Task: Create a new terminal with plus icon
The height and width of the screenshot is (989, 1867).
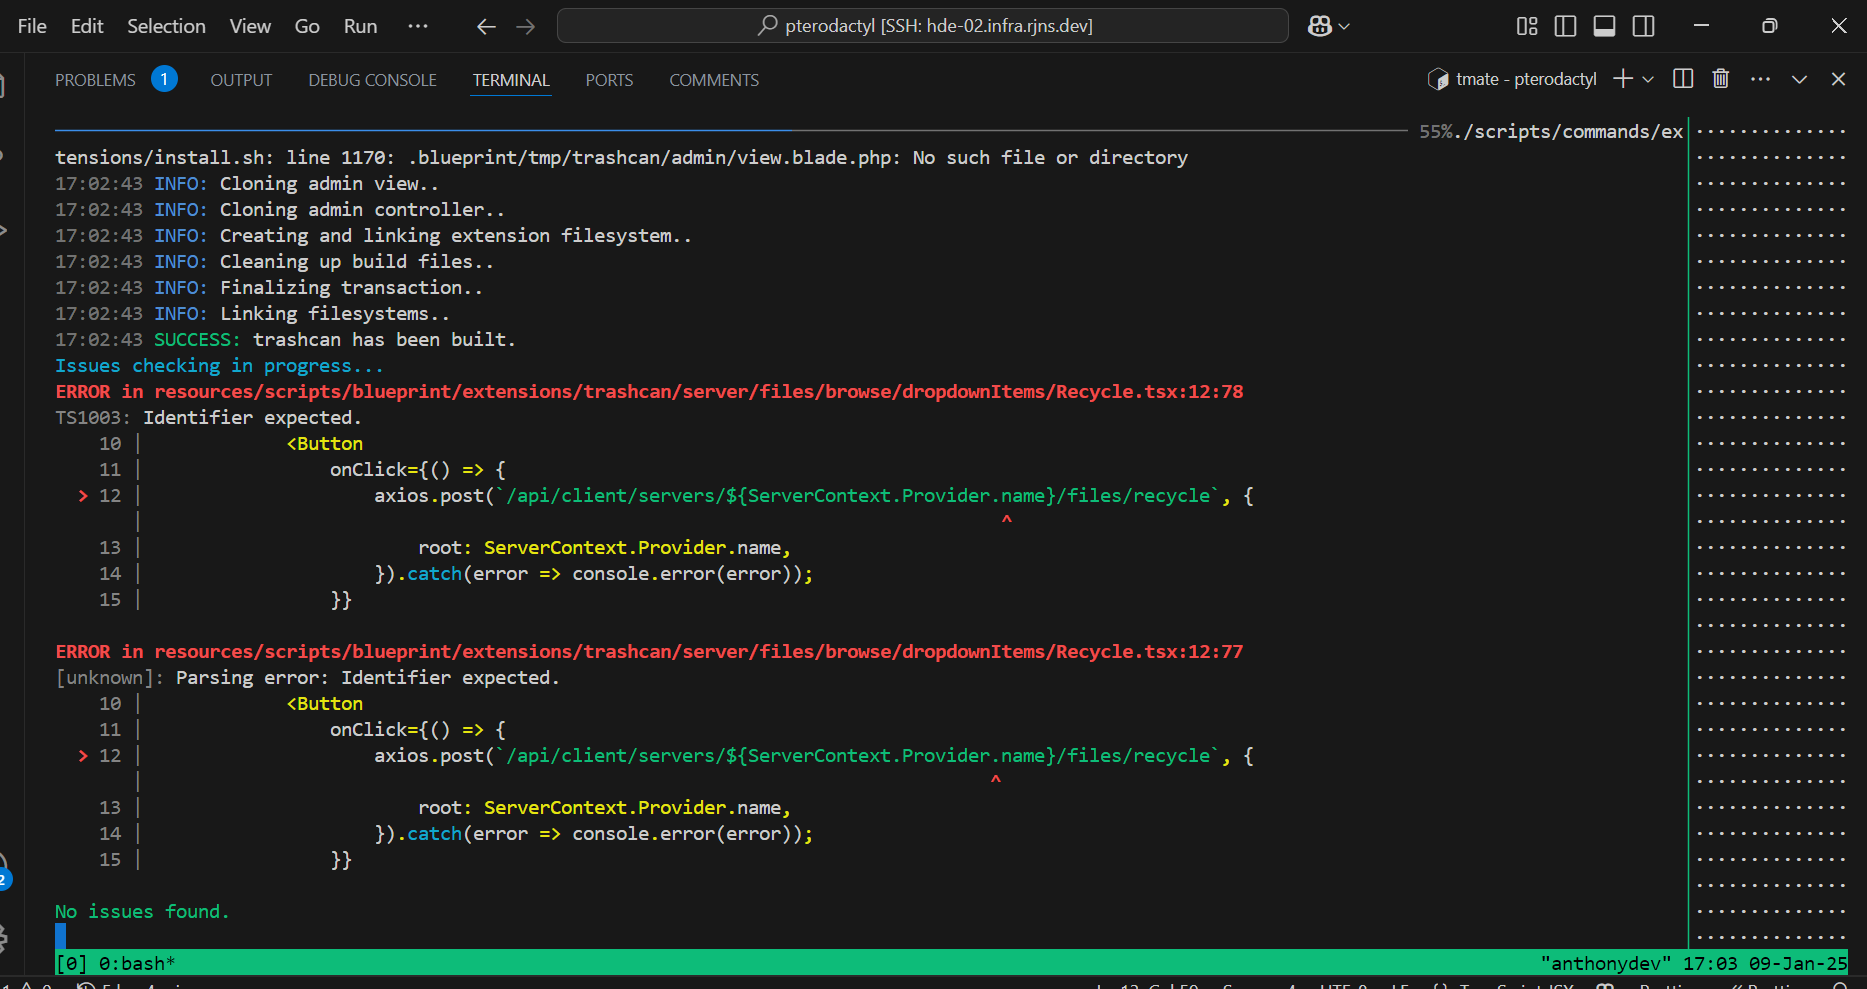Action: [x=1623, y=79]
